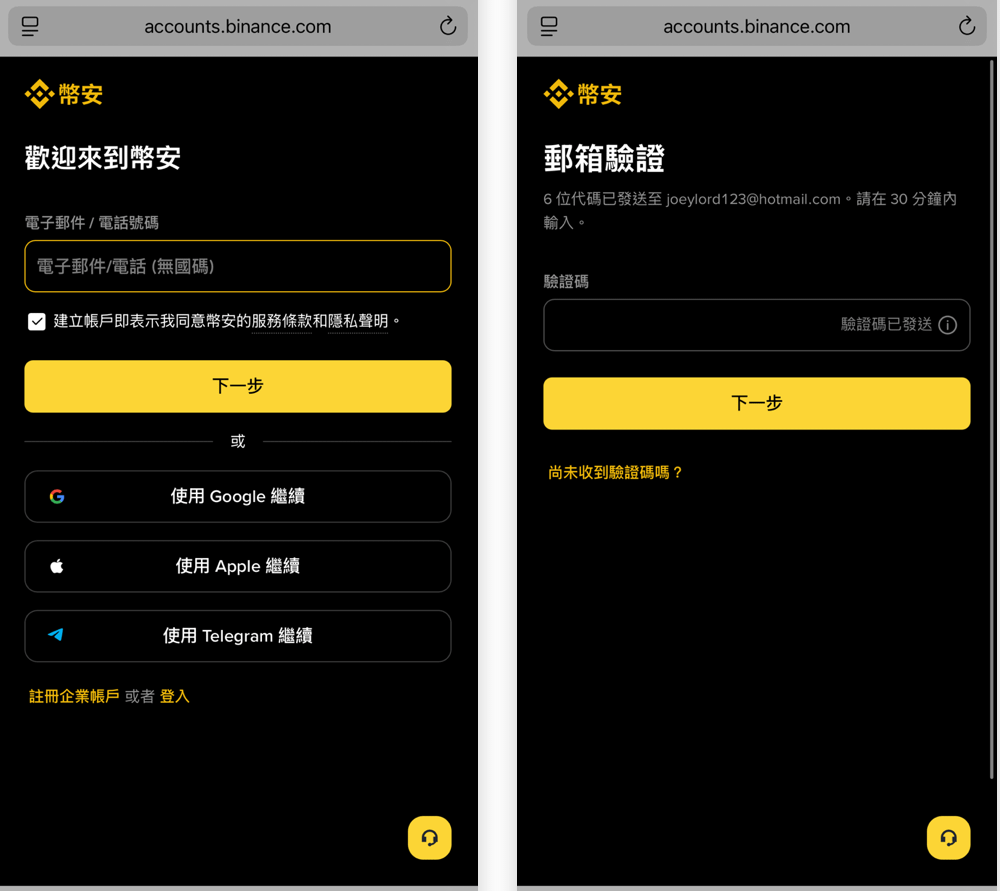The image size is (1000, 891).
Task: Click 下一步 on the 郵箱驗證 screen
Action: click(x=756, y=403)
